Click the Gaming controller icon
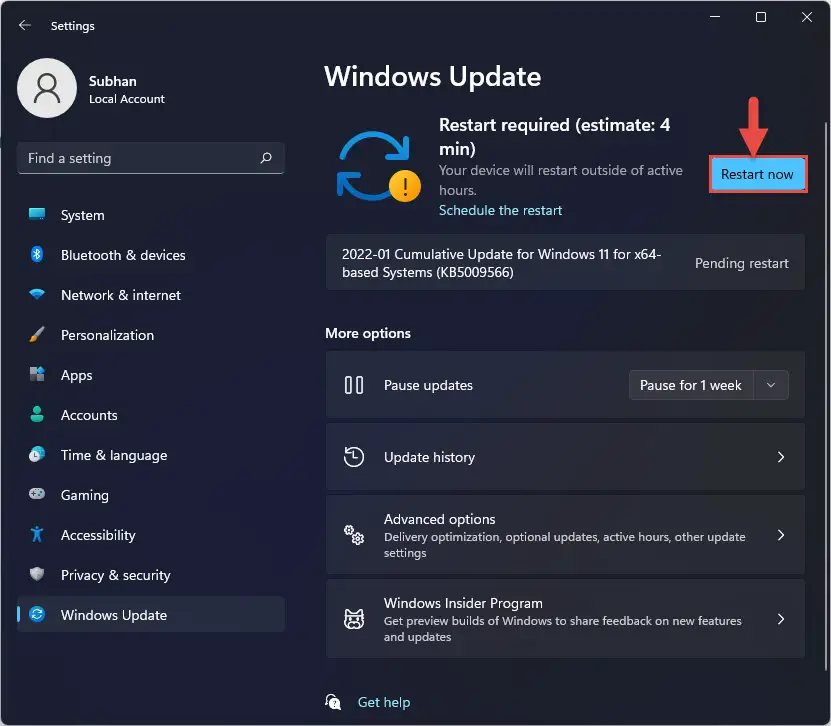The height and width of the screenshot is (726, 831). point(37,494)
